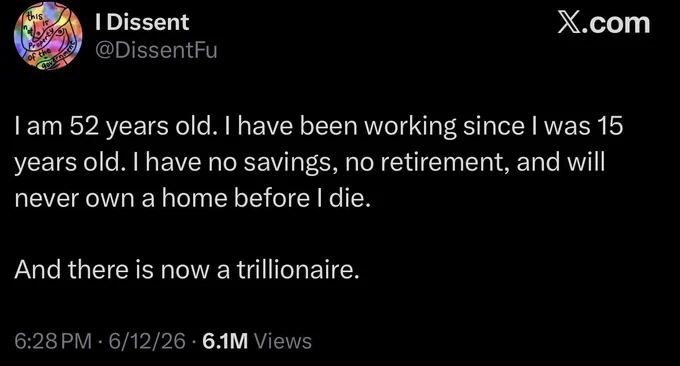Click the word Views in post footer
Viewport: 680px width, 366px height.
point(283,341)
